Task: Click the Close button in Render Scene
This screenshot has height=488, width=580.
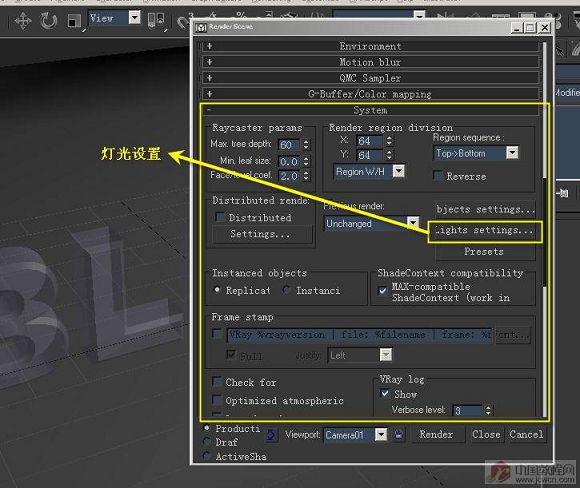Action: point(486,434)
